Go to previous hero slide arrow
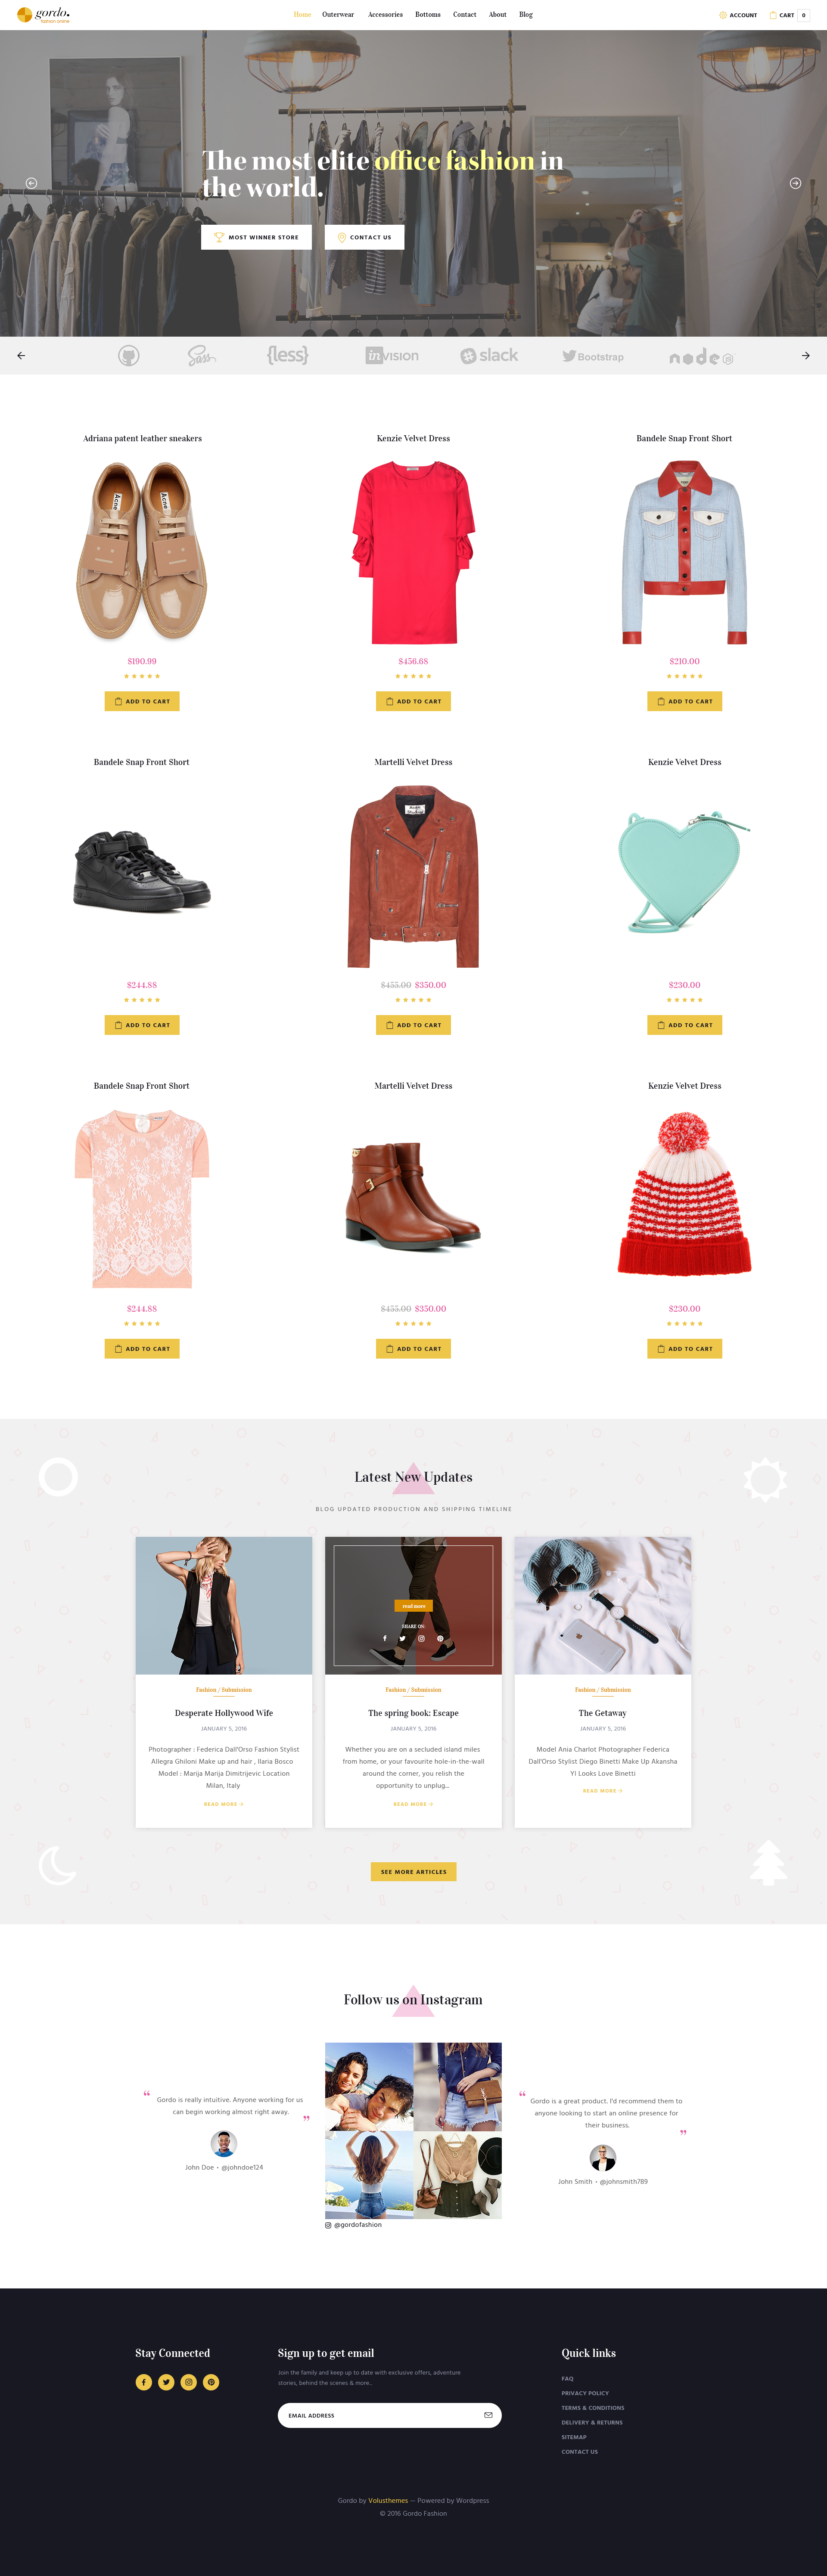The width and height of the screenshot is (827, 2576). (31, 183)
